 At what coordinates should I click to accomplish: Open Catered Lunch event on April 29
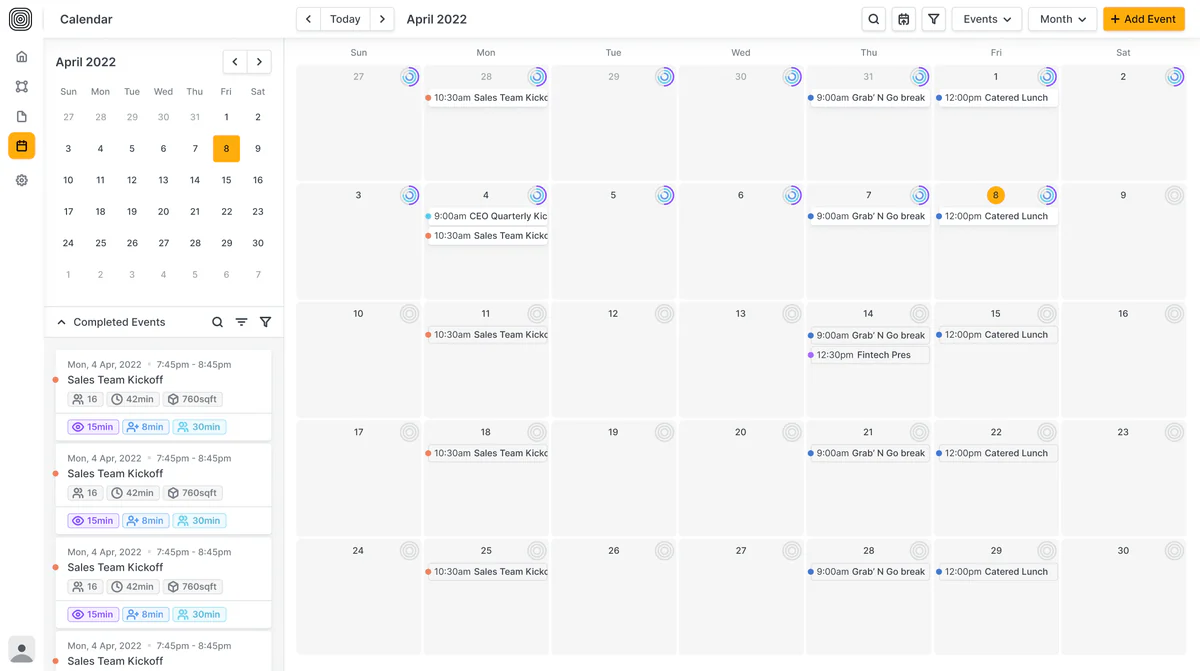[996, 572]
